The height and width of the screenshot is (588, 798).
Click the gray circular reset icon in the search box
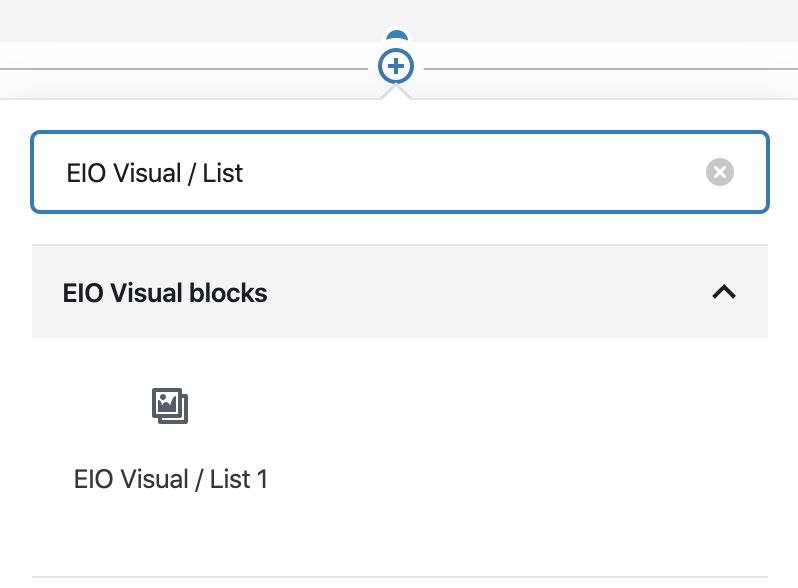click(x=720, y=172)
